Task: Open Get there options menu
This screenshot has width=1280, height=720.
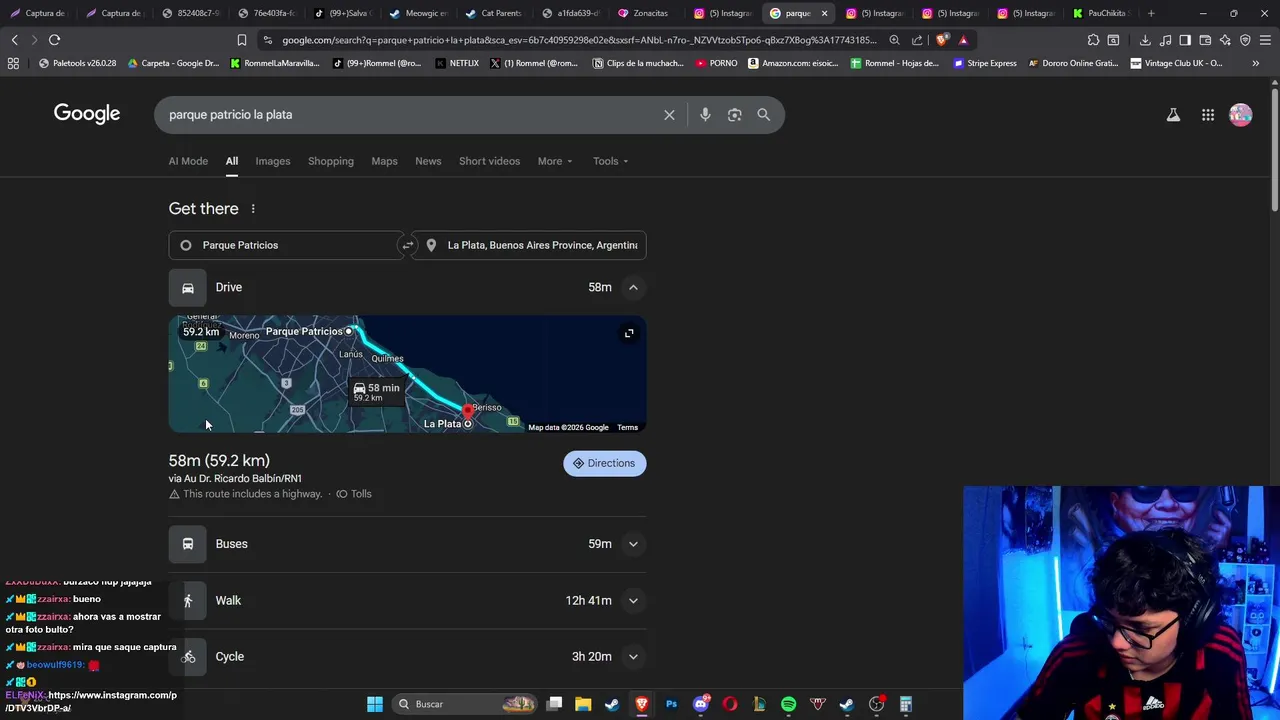Action: click(253, 209)
